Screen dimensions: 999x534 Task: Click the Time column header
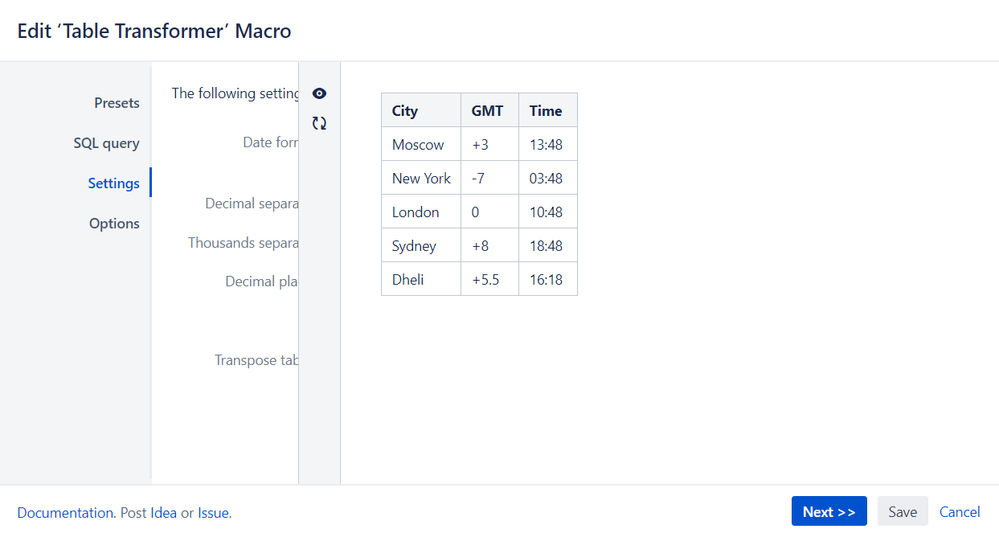click(x=546, y=111)
